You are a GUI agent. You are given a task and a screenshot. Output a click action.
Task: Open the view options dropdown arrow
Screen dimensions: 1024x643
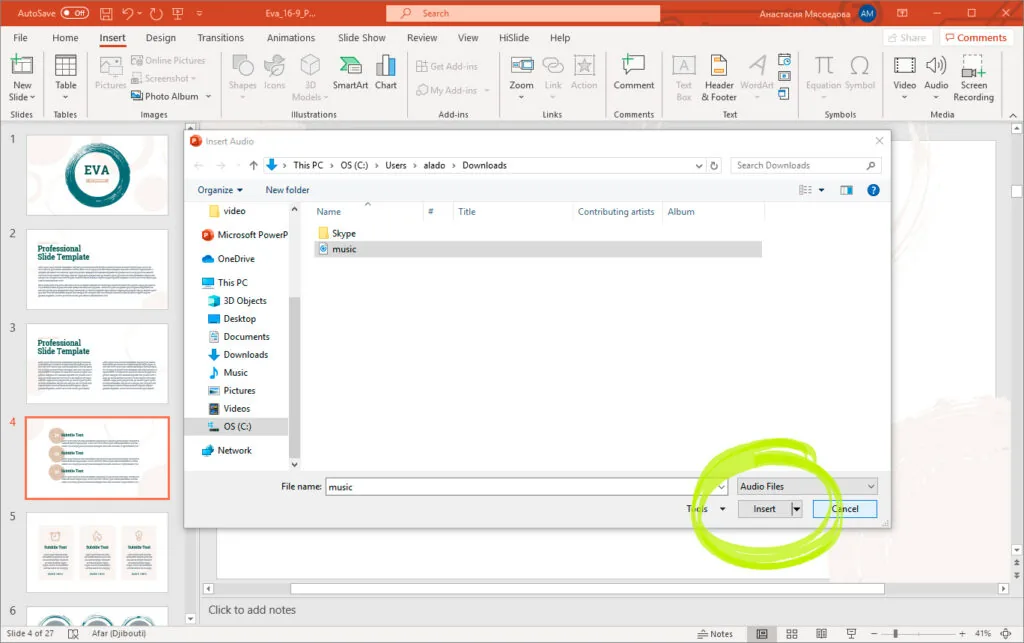[x=822, y=190]
